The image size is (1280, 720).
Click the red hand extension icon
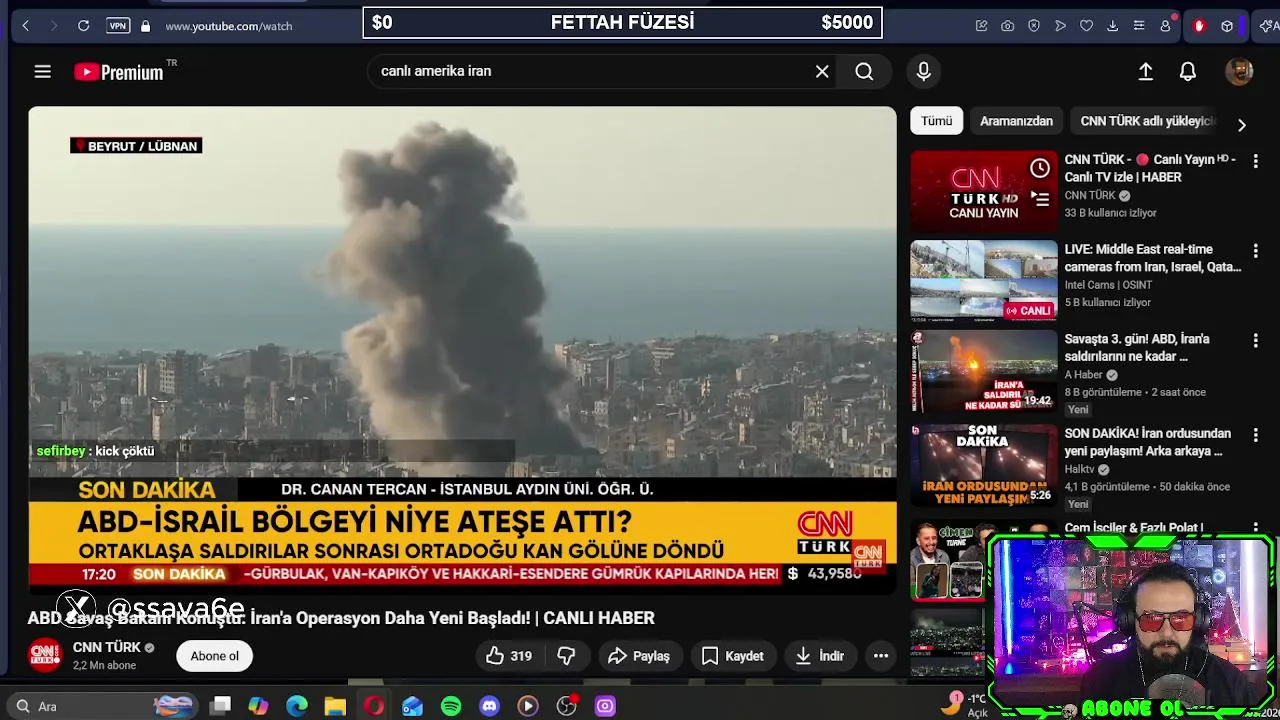1199,26
